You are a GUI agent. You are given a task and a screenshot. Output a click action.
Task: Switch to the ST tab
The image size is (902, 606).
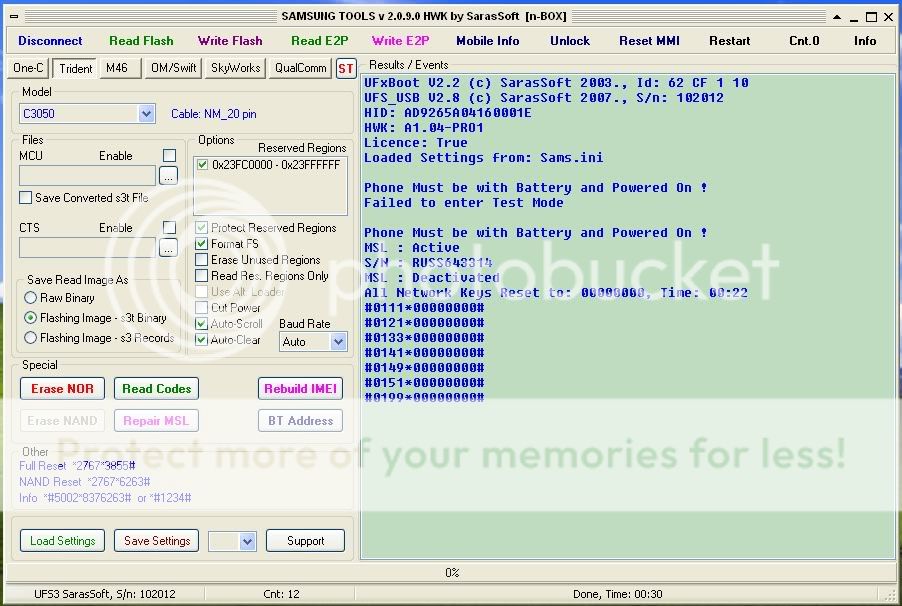point(346,68)
